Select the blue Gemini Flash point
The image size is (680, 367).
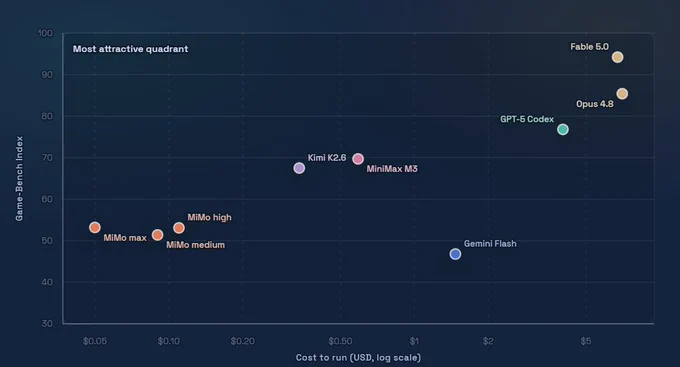(x=455, y=254)
